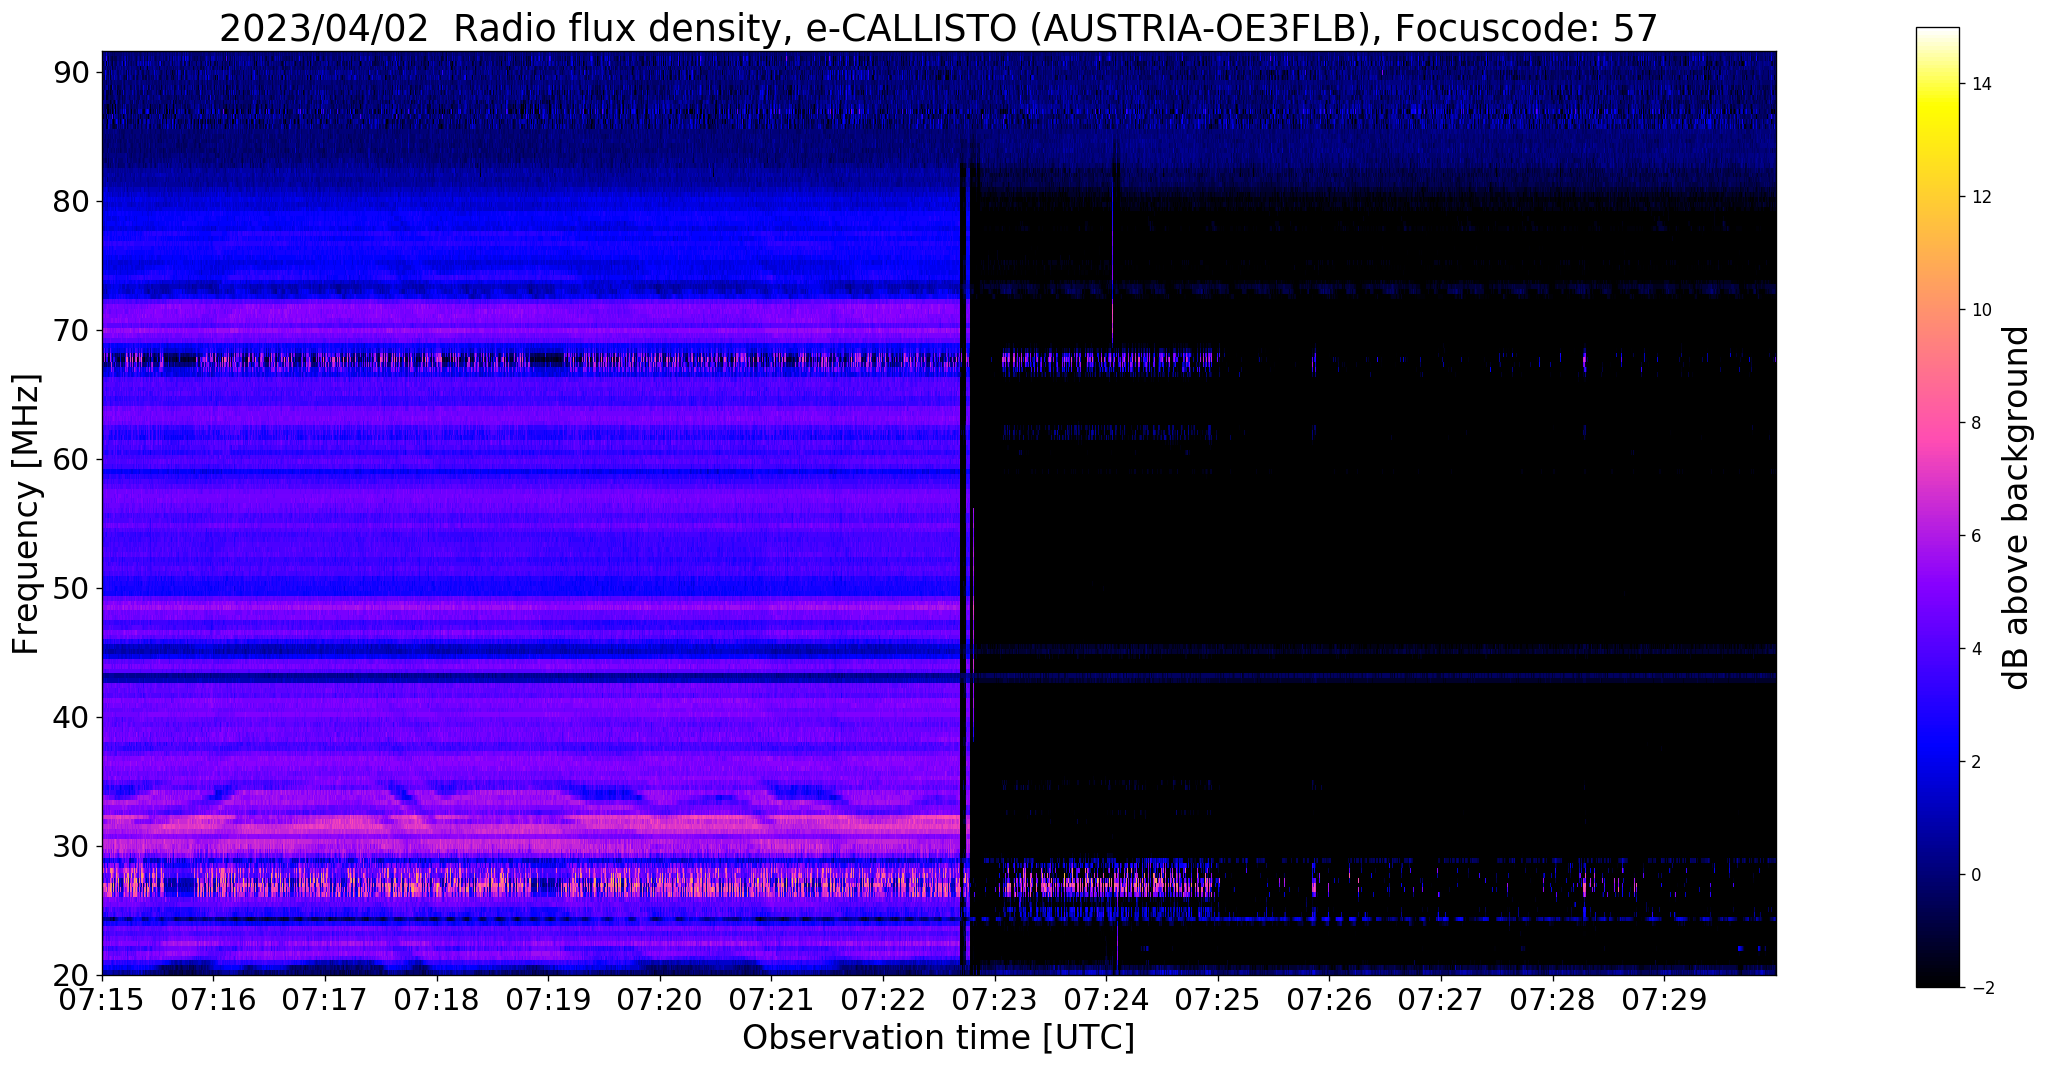Viewport: 2047px width, 1067px height.
Task: Click the 'Observation time [UTC]' axis label
Action: (x=938, y=1038)
